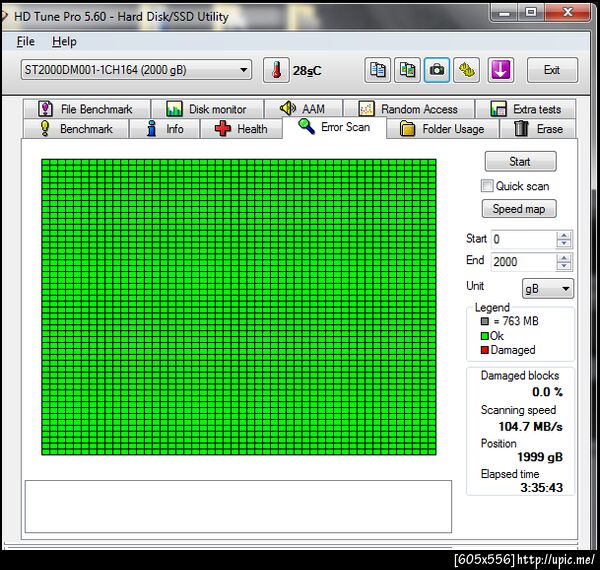Close the HD Tune Pro window

[567, 13]
